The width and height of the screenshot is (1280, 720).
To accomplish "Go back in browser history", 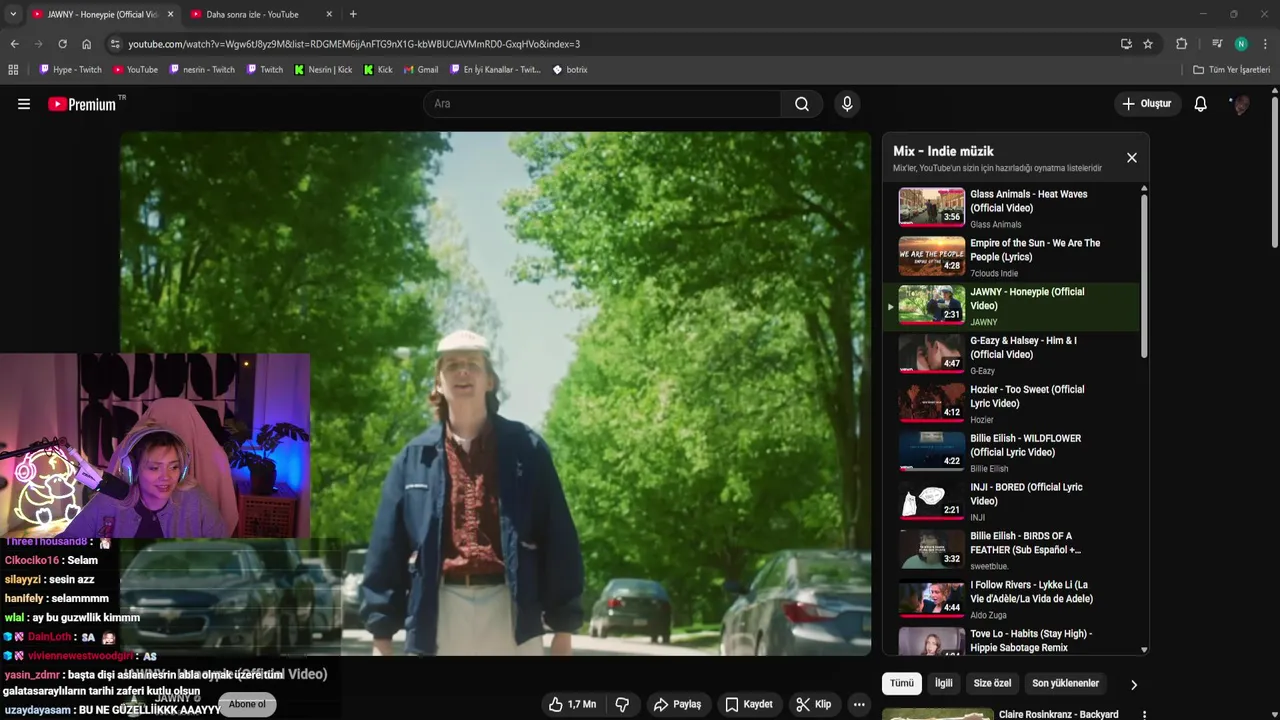I will coord(14,44).
